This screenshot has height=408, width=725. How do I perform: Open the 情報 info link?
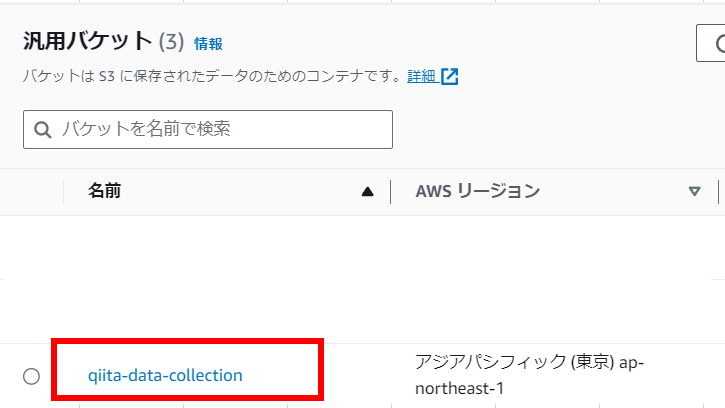point(208,43)
